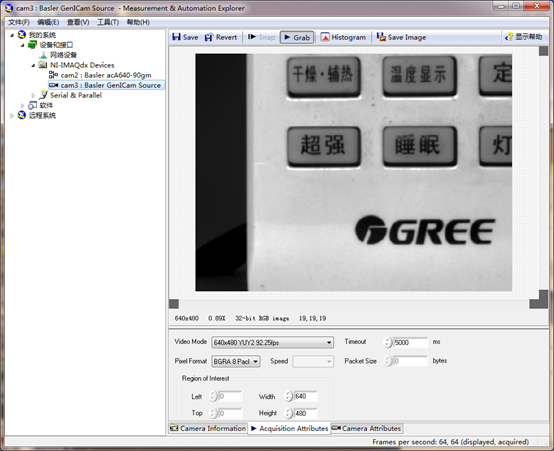Click the Snap toolbar button
This screenshot has height=451, width=554.
(262, 37)
